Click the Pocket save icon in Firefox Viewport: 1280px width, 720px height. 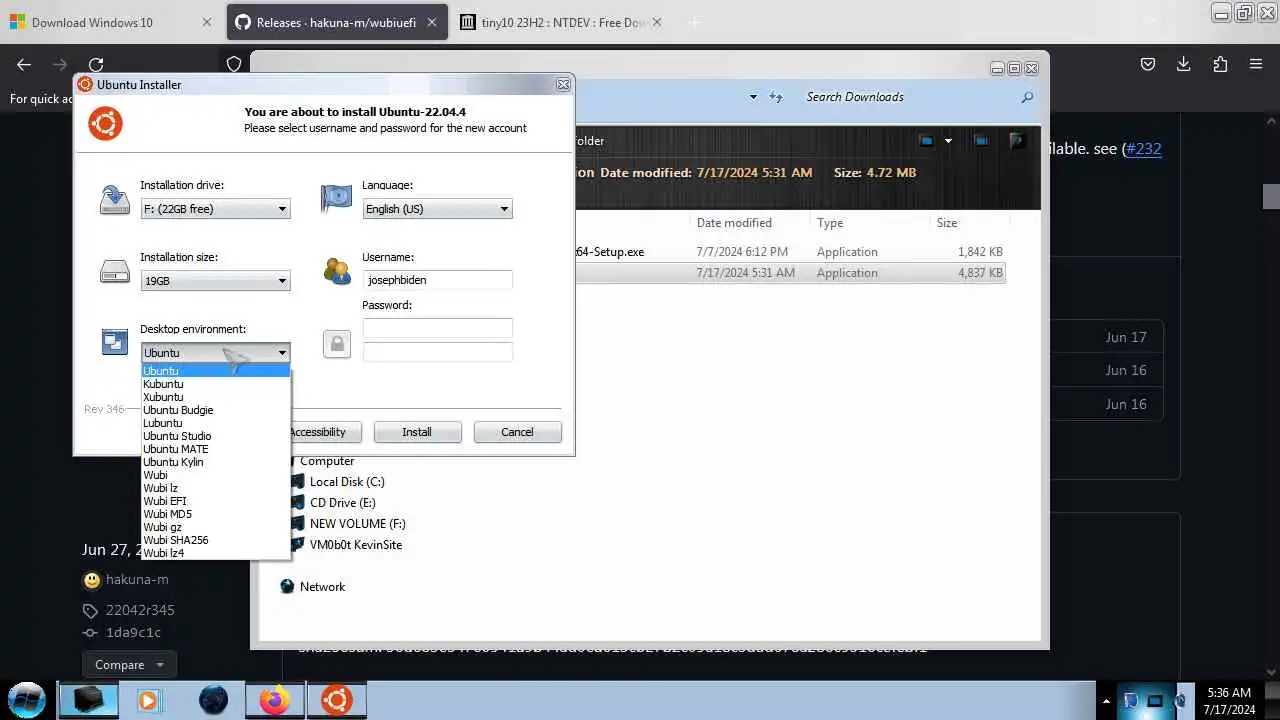[1148, 64]
